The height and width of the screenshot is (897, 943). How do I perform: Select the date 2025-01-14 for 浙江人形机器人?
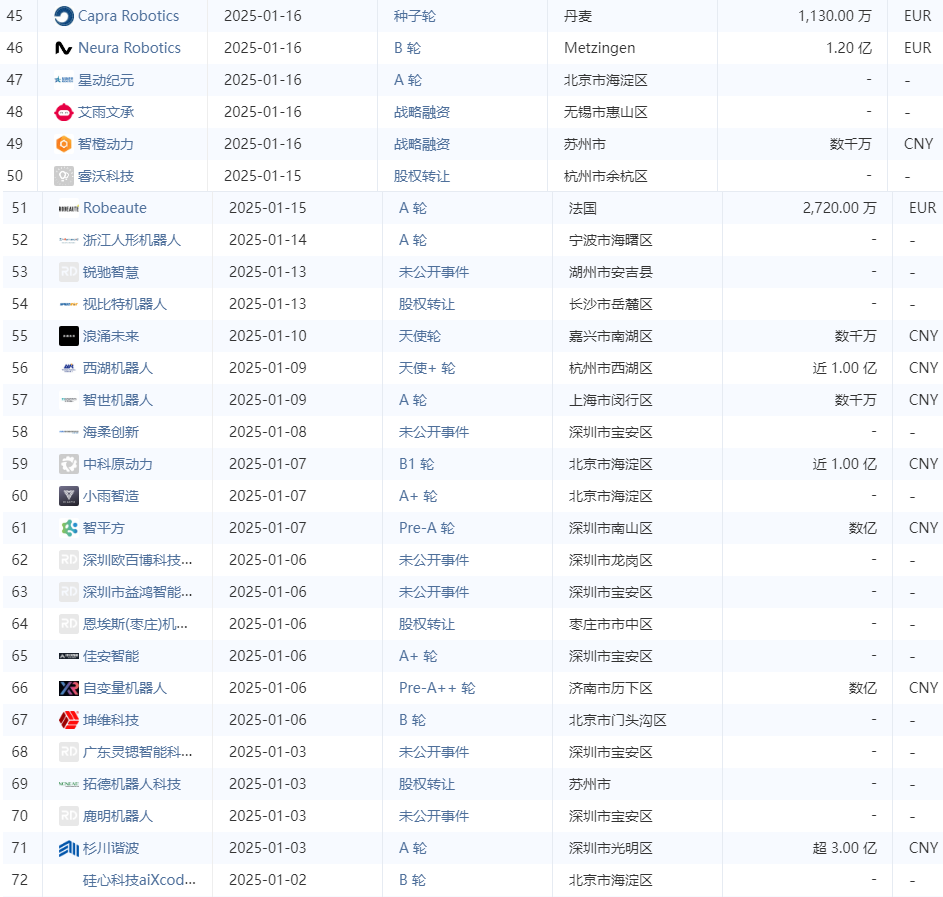tap(268, 240)
